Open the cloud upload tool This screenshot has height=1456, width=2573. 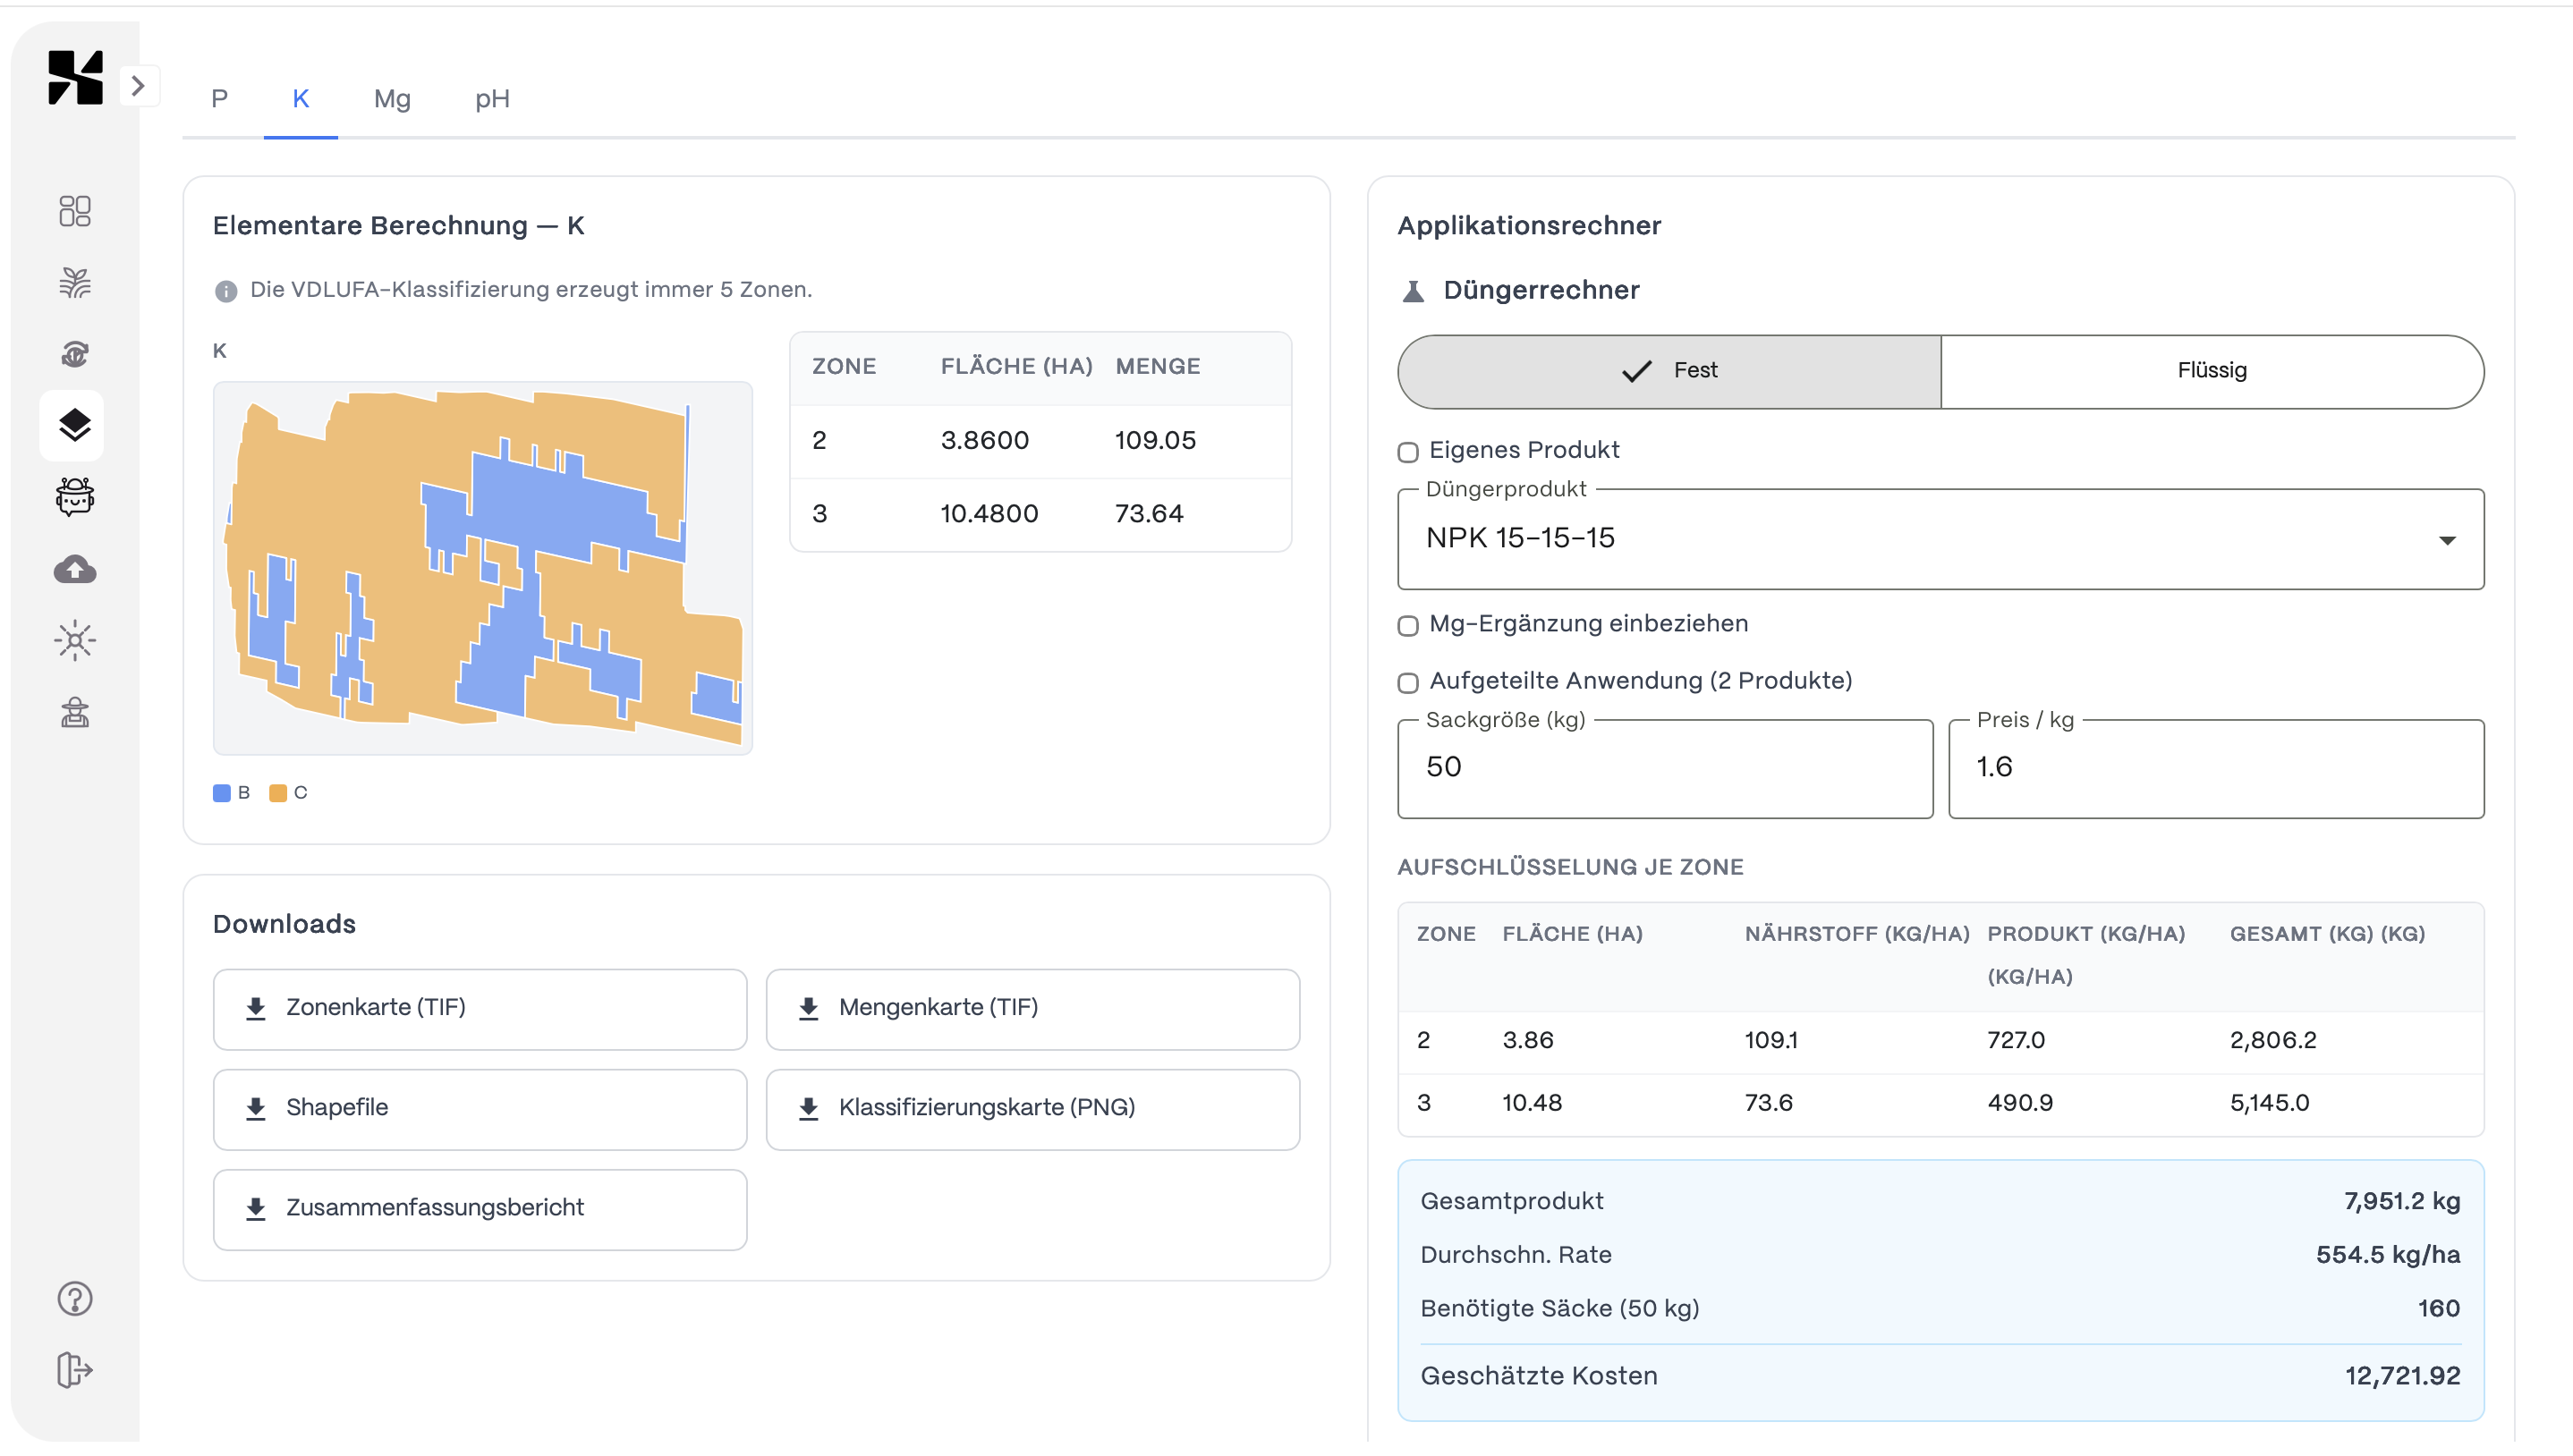74,569
